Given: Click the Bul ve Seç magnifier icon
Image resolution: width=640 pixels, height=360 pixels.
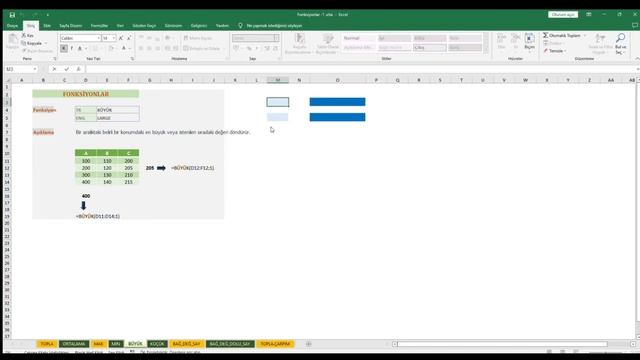Looking at the screenshot, I should pos(620,38).
